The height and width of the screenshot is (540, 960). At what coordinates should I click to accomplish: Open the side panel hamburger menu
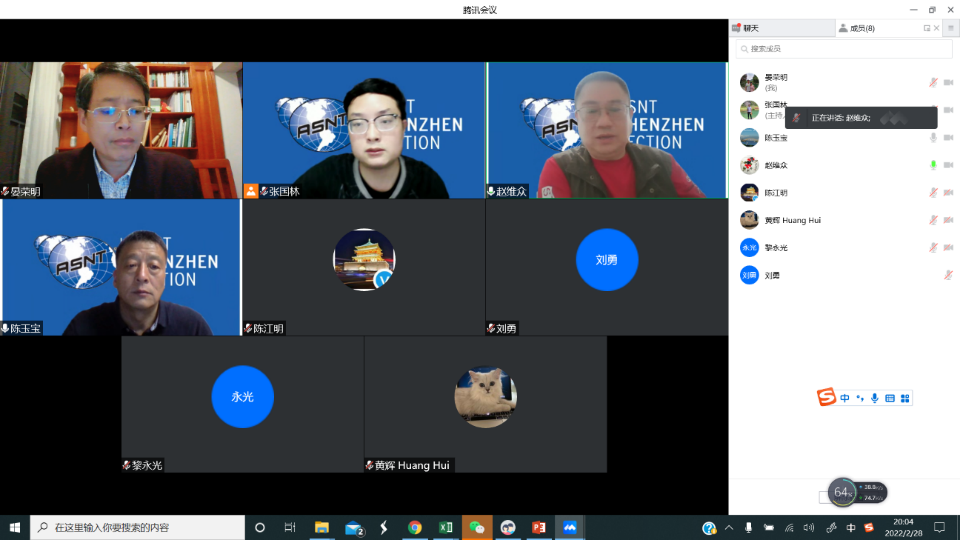950,28
